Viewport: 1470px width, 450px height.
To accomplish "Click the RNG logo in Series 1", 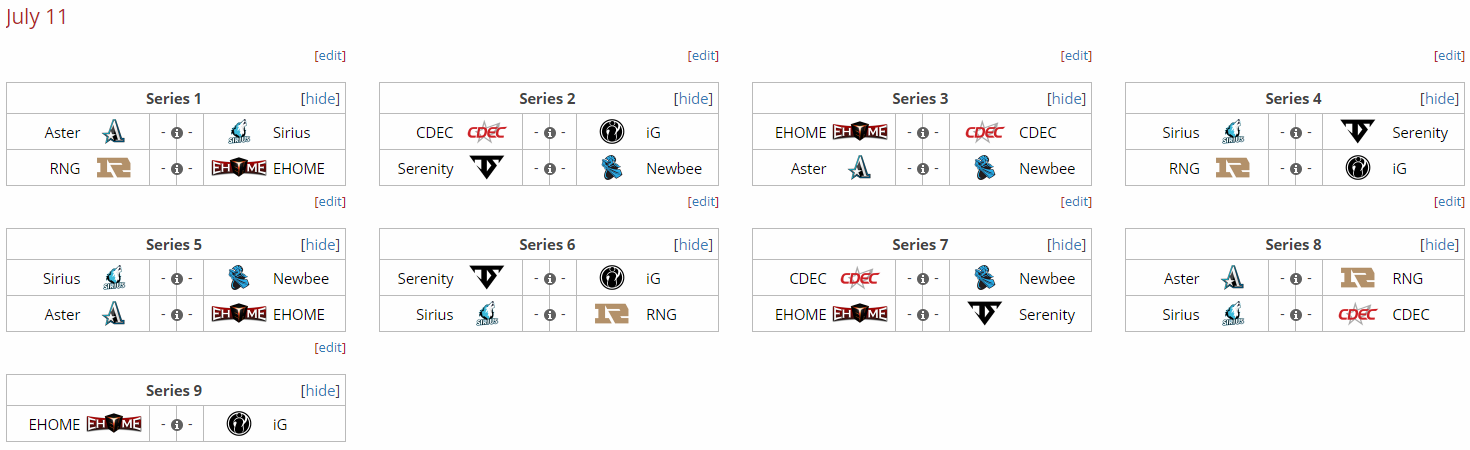I will [x=114, y=168].
